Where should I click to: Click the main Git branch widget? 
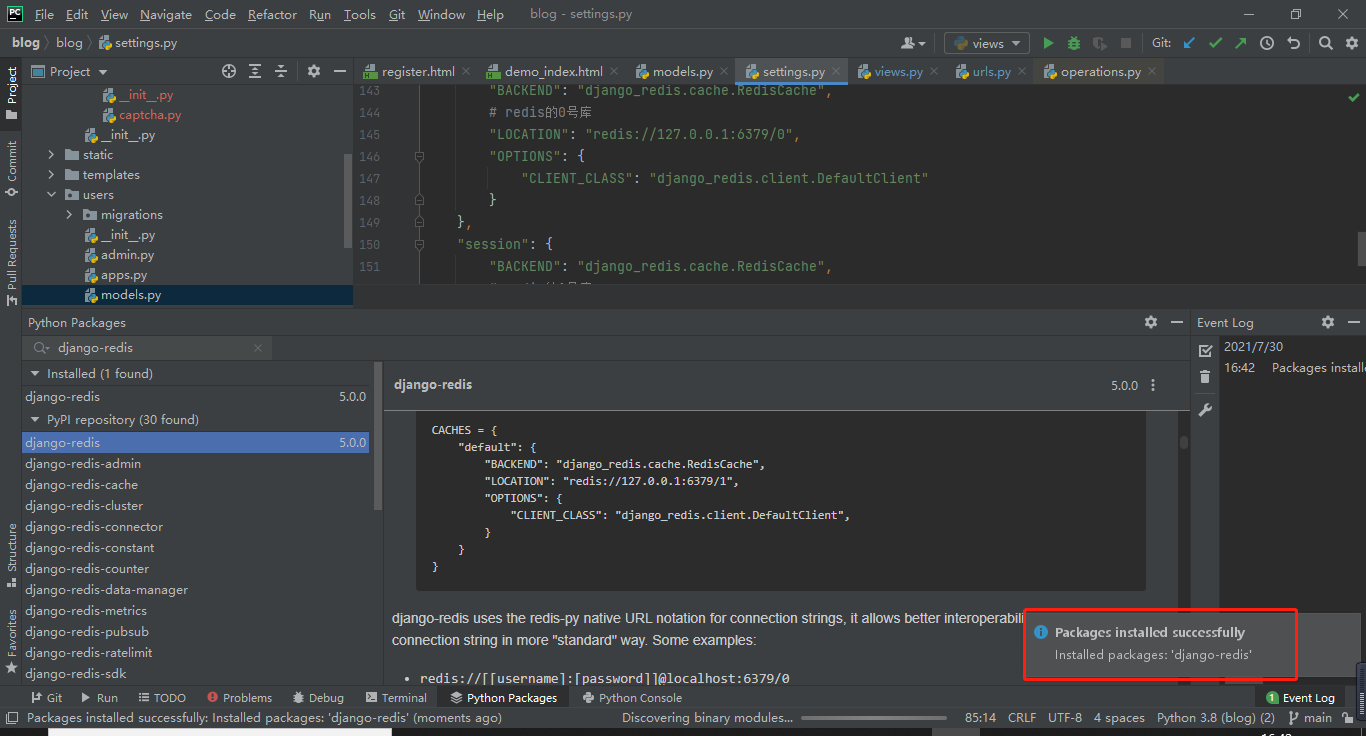(x=1310, y=717)
